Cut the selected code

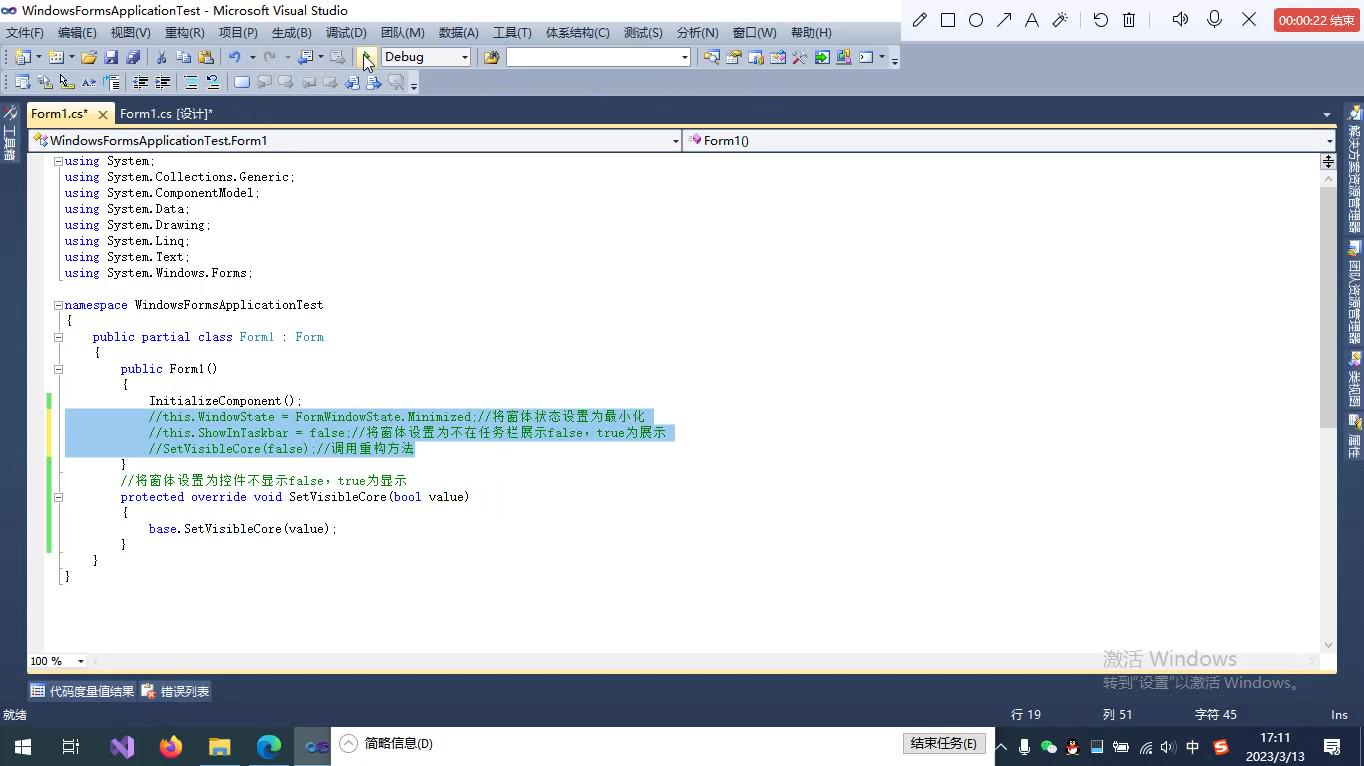click(x=162, y=57)
